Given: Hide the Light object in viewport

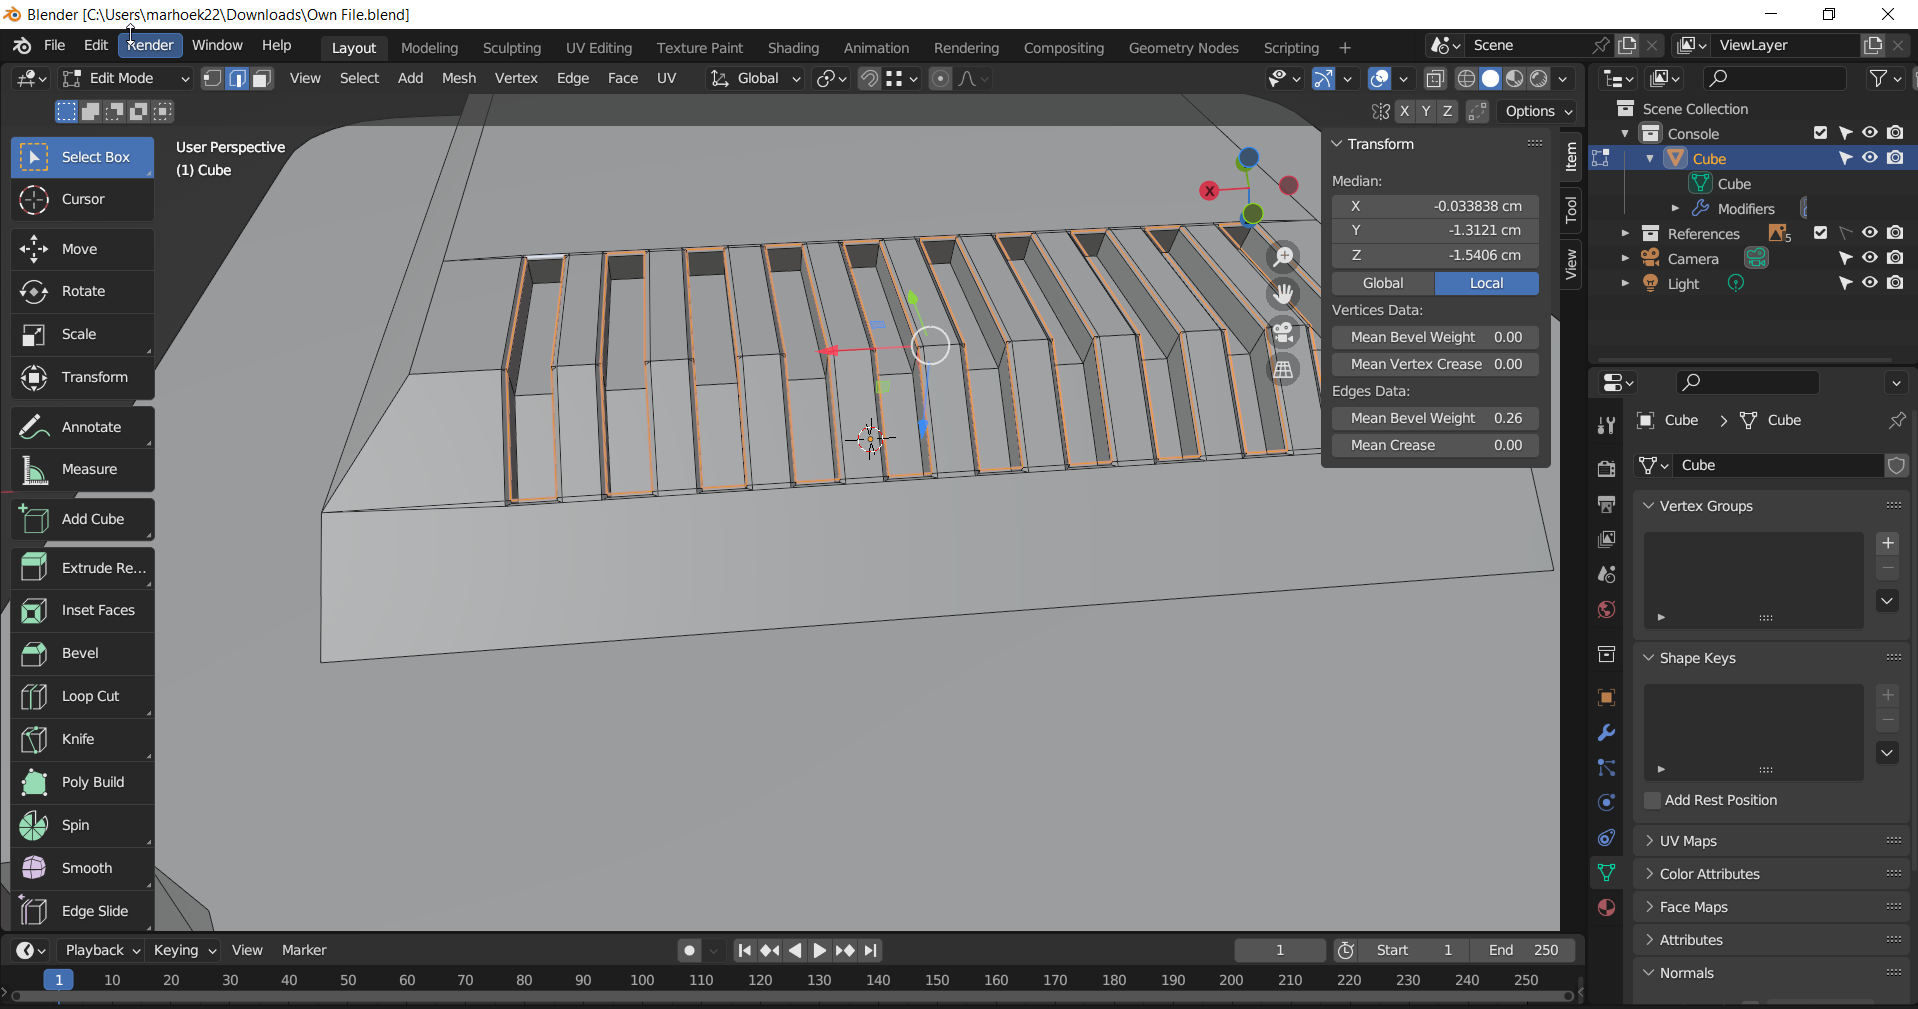Looking at the screenshot, I should [1869, 283].
